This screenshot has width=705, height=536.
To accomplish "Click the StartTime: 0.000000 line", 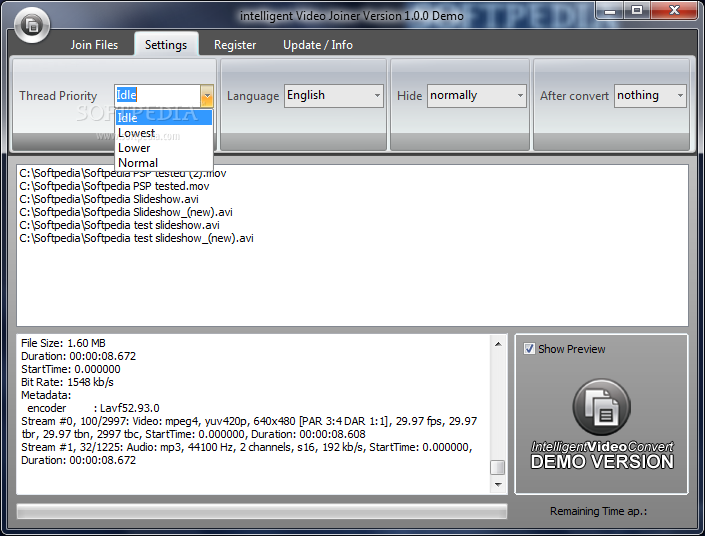I will (71, 369).
